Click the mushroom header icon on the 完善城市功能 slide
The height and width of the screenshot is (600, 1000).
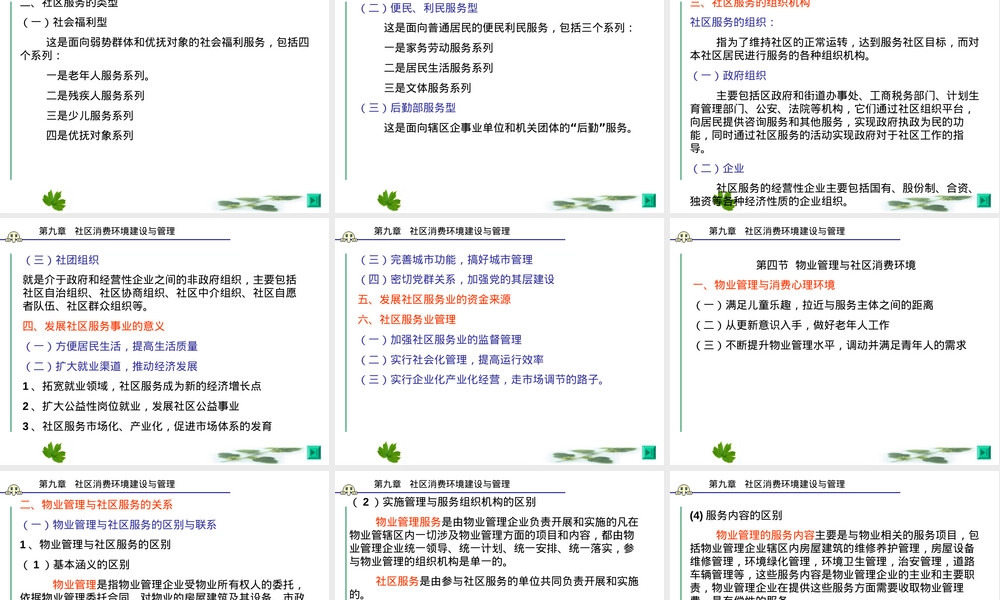(348, 237)
